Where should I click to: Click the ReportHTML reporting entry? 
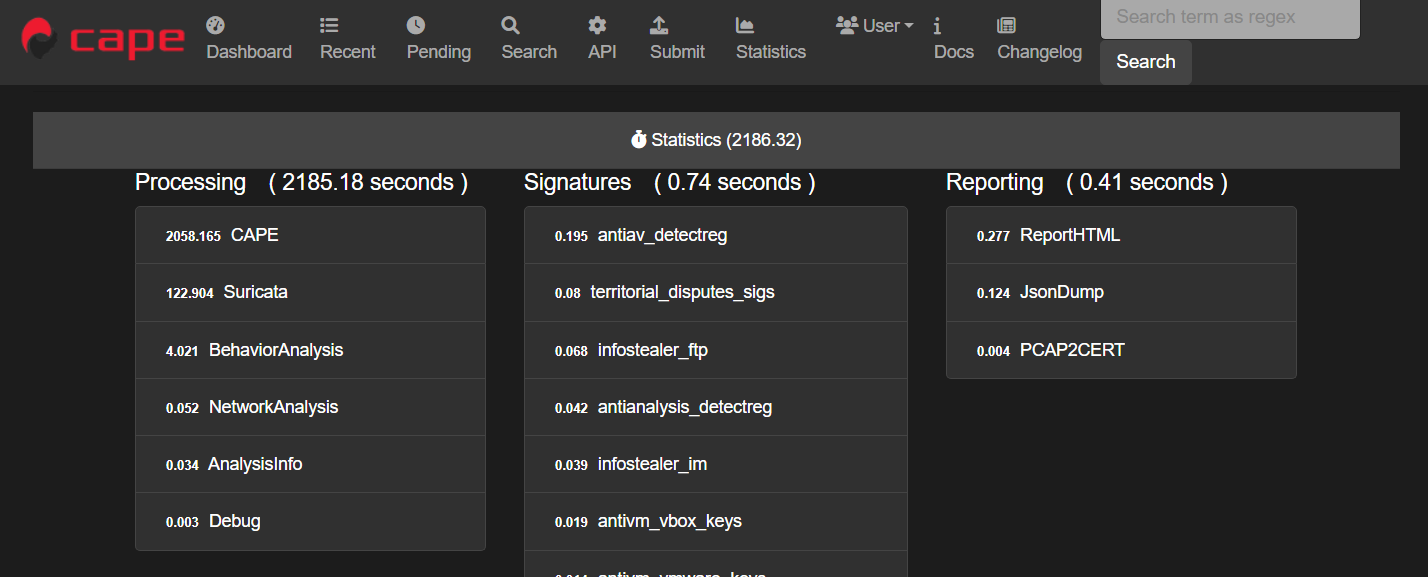pos(1121,234)
